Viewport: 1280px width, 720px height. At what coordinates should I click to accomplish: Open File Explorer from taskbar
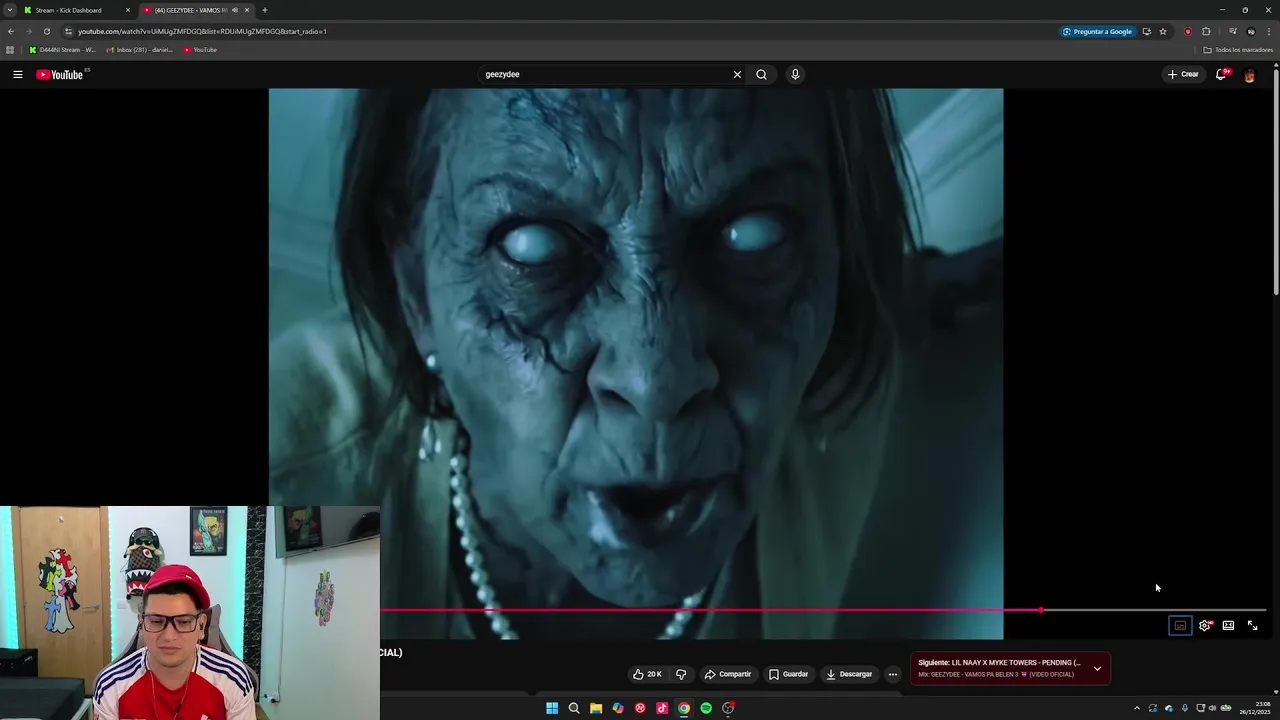[596, 708]
